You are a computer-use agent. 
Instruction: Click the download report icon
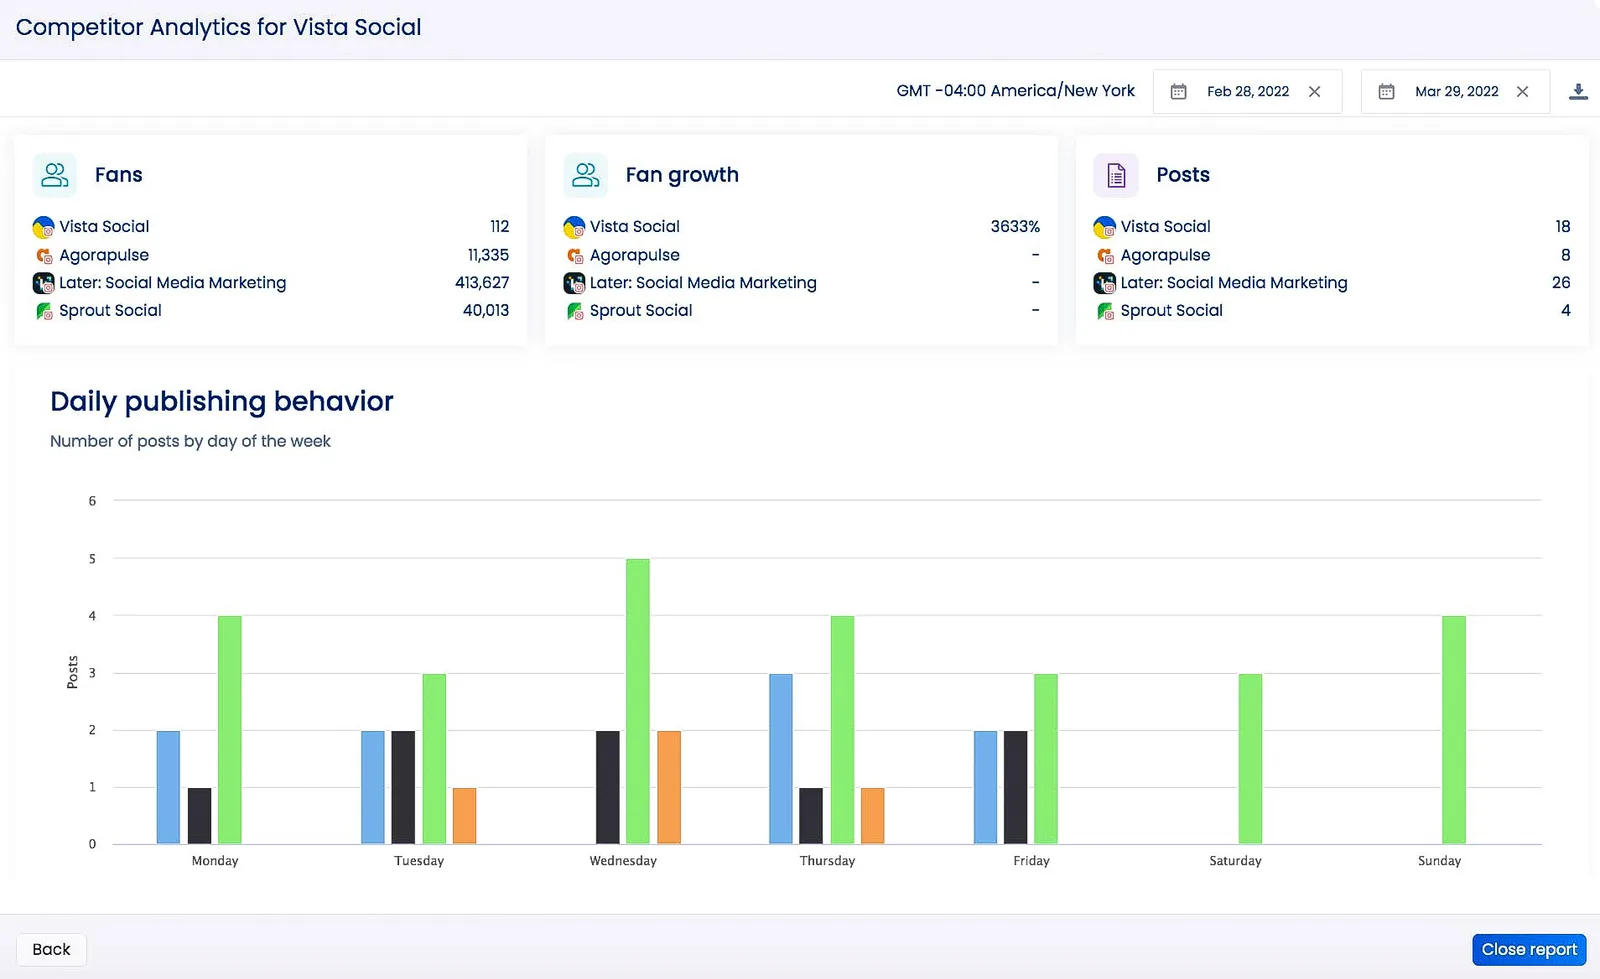tap(1579, 91)
